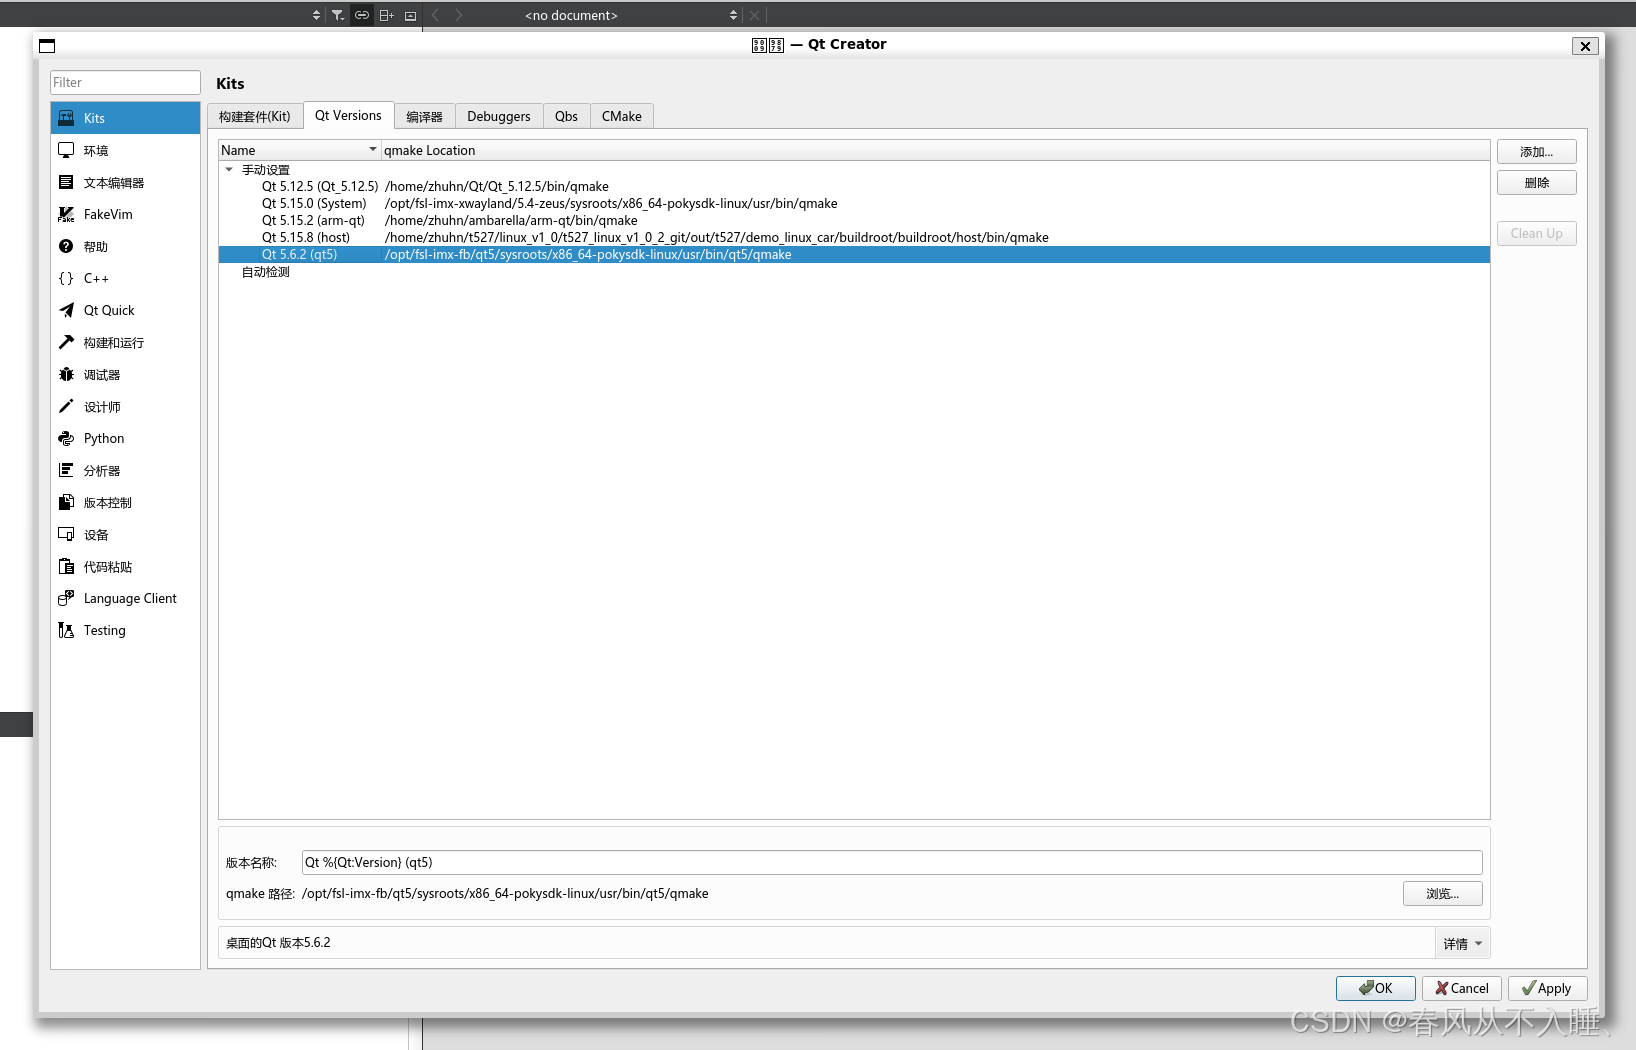The width and height of the screenshot is (1636, 1050).
Task: Click the Cancel button
Action: pyautogui.click(x=1462, y=988)
